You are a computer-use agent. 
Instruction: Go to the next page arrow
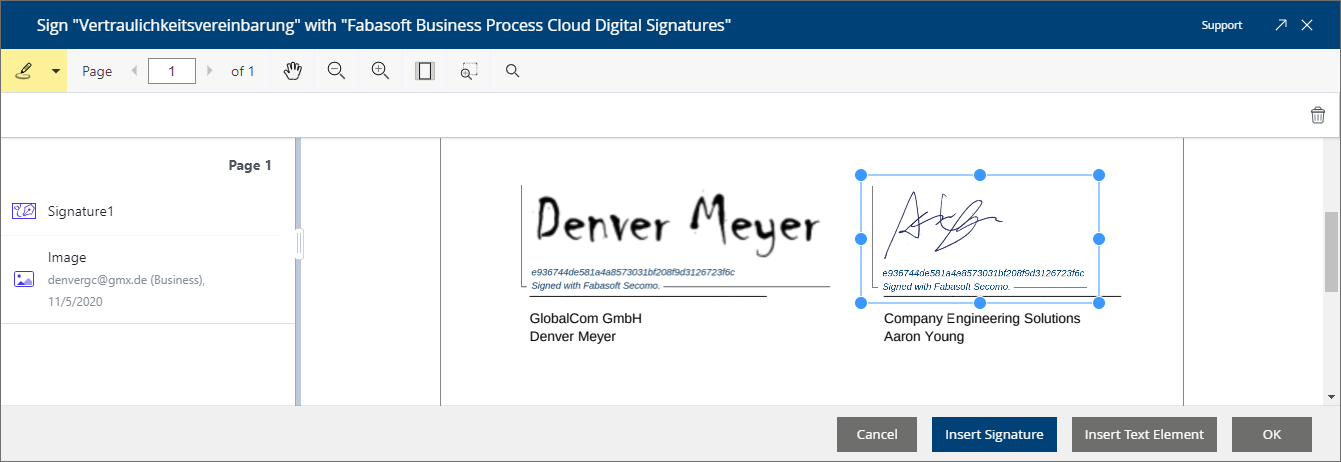[209, 71]
